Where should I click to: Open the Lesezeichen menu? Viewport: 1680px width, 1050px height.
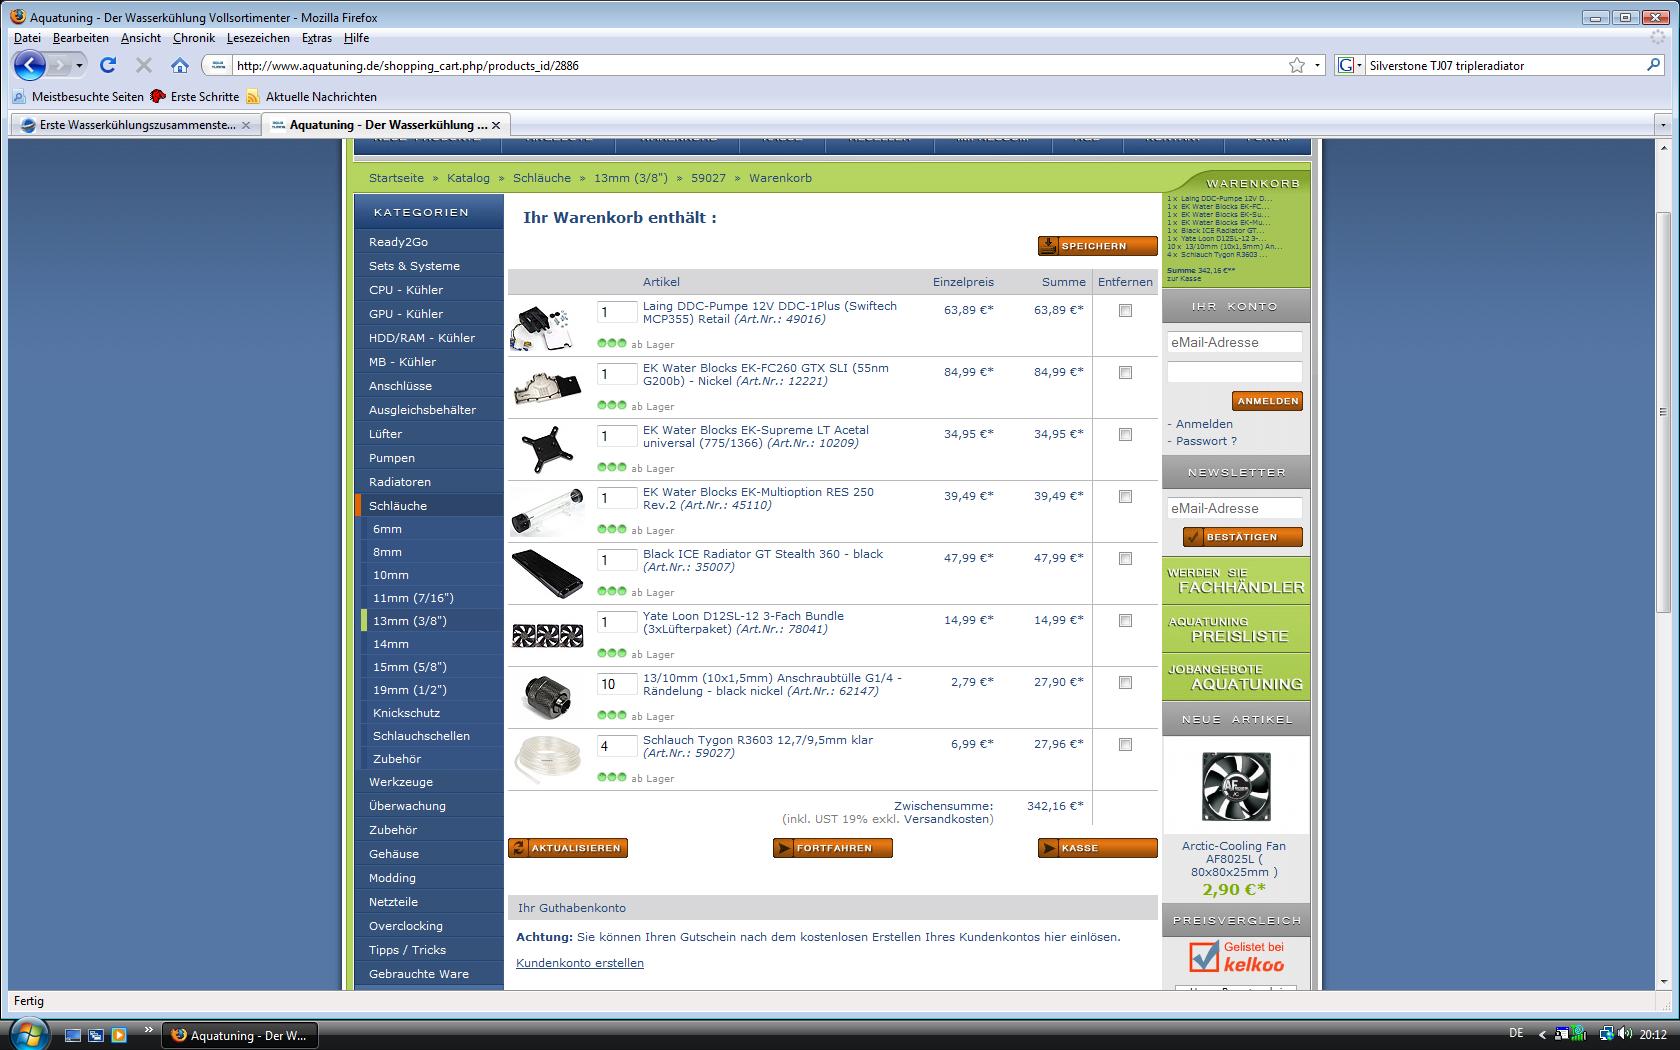tap(258, 38)
